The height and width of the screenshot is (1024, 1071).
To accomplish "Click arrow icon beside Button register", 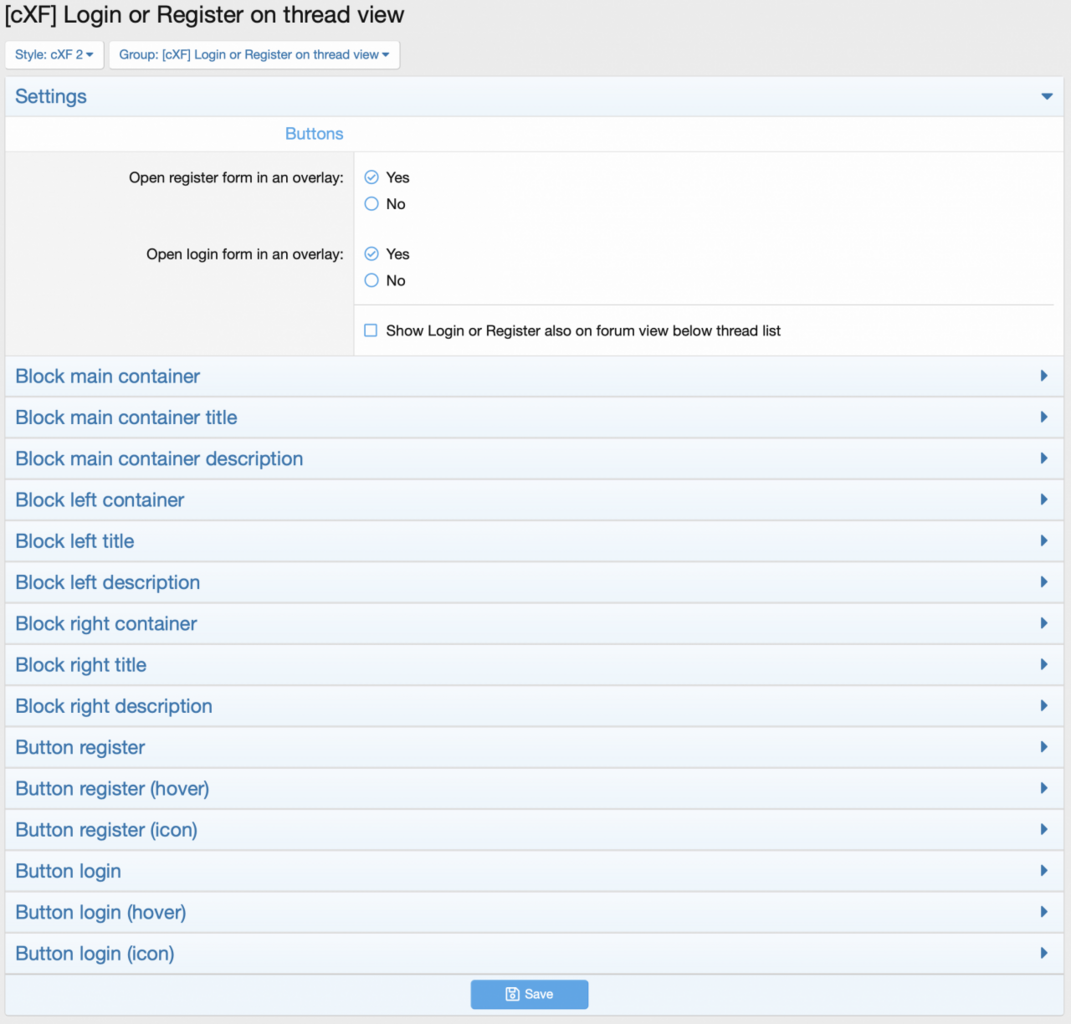I will (1044, 747).
